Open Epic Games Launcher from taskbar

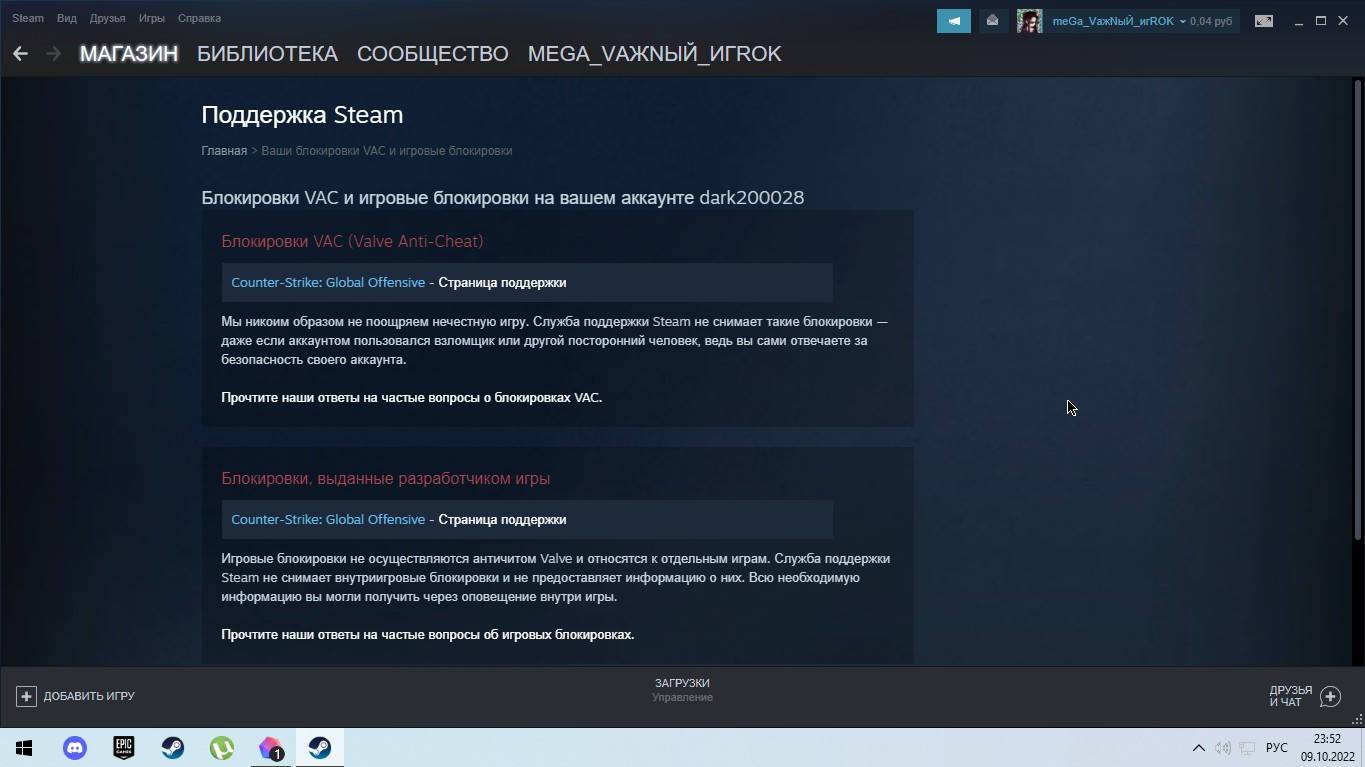(x=123, y=748)
